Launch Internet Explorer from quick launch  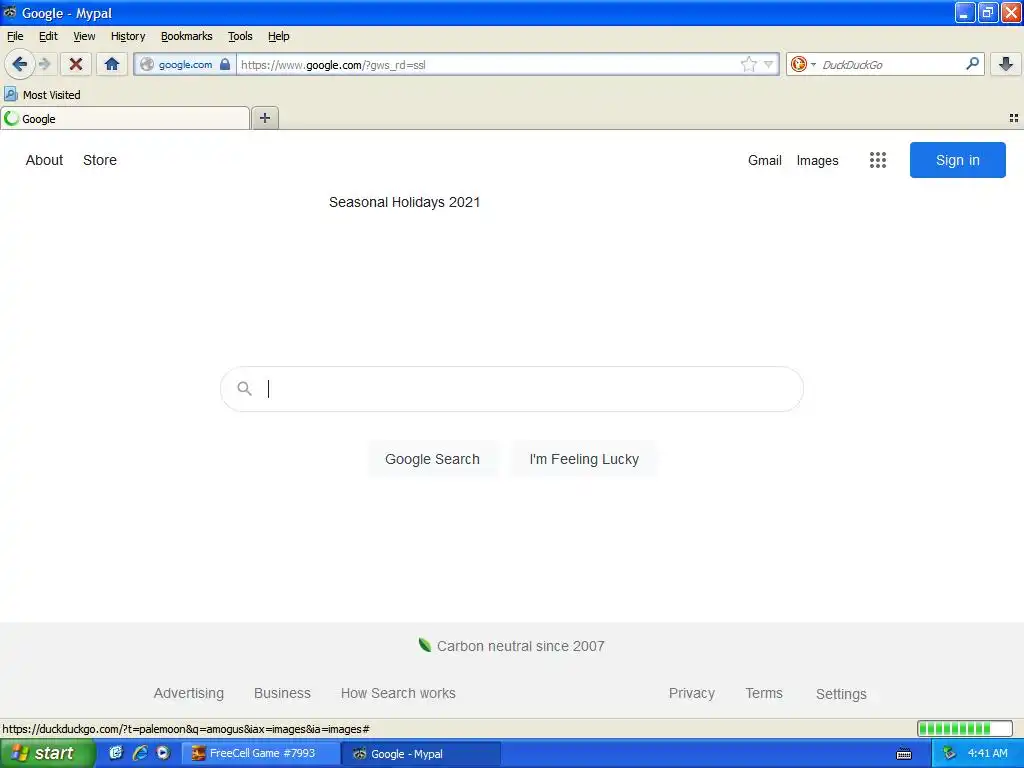pyautogui.click(x=140, y=753)
